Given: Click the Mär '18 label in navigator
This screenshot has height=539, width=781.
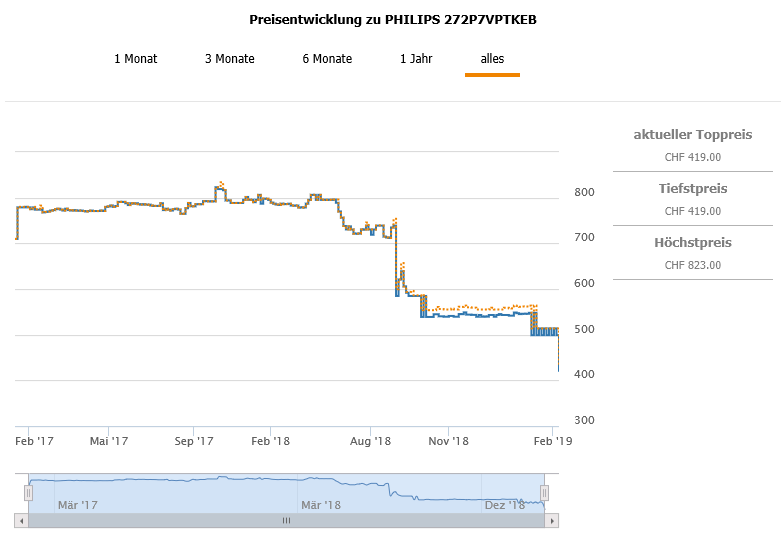Looking at the screenshot, I should point(321,505).
